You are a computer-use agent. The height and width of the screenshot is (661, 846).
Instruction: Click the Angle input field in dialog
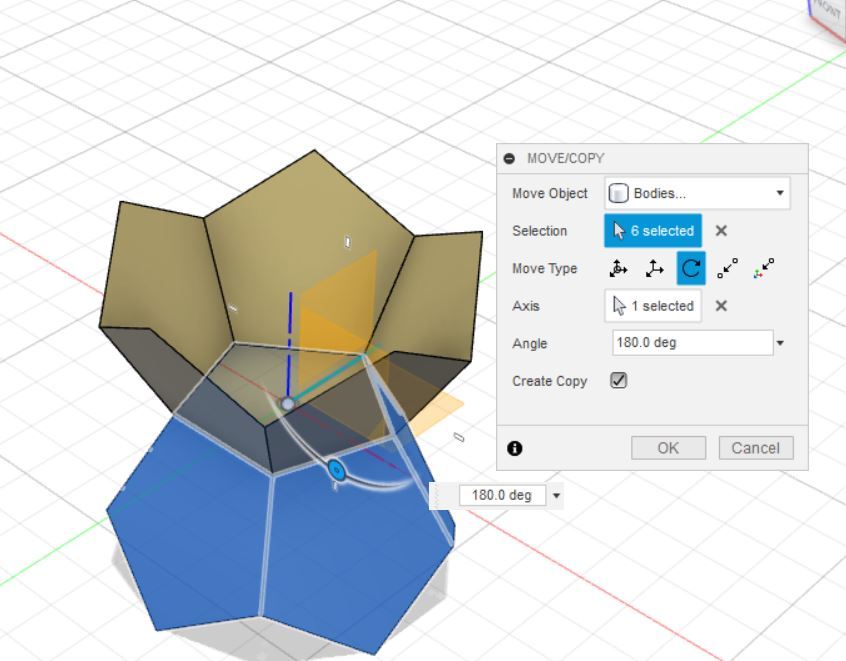[x=693, y=343]
